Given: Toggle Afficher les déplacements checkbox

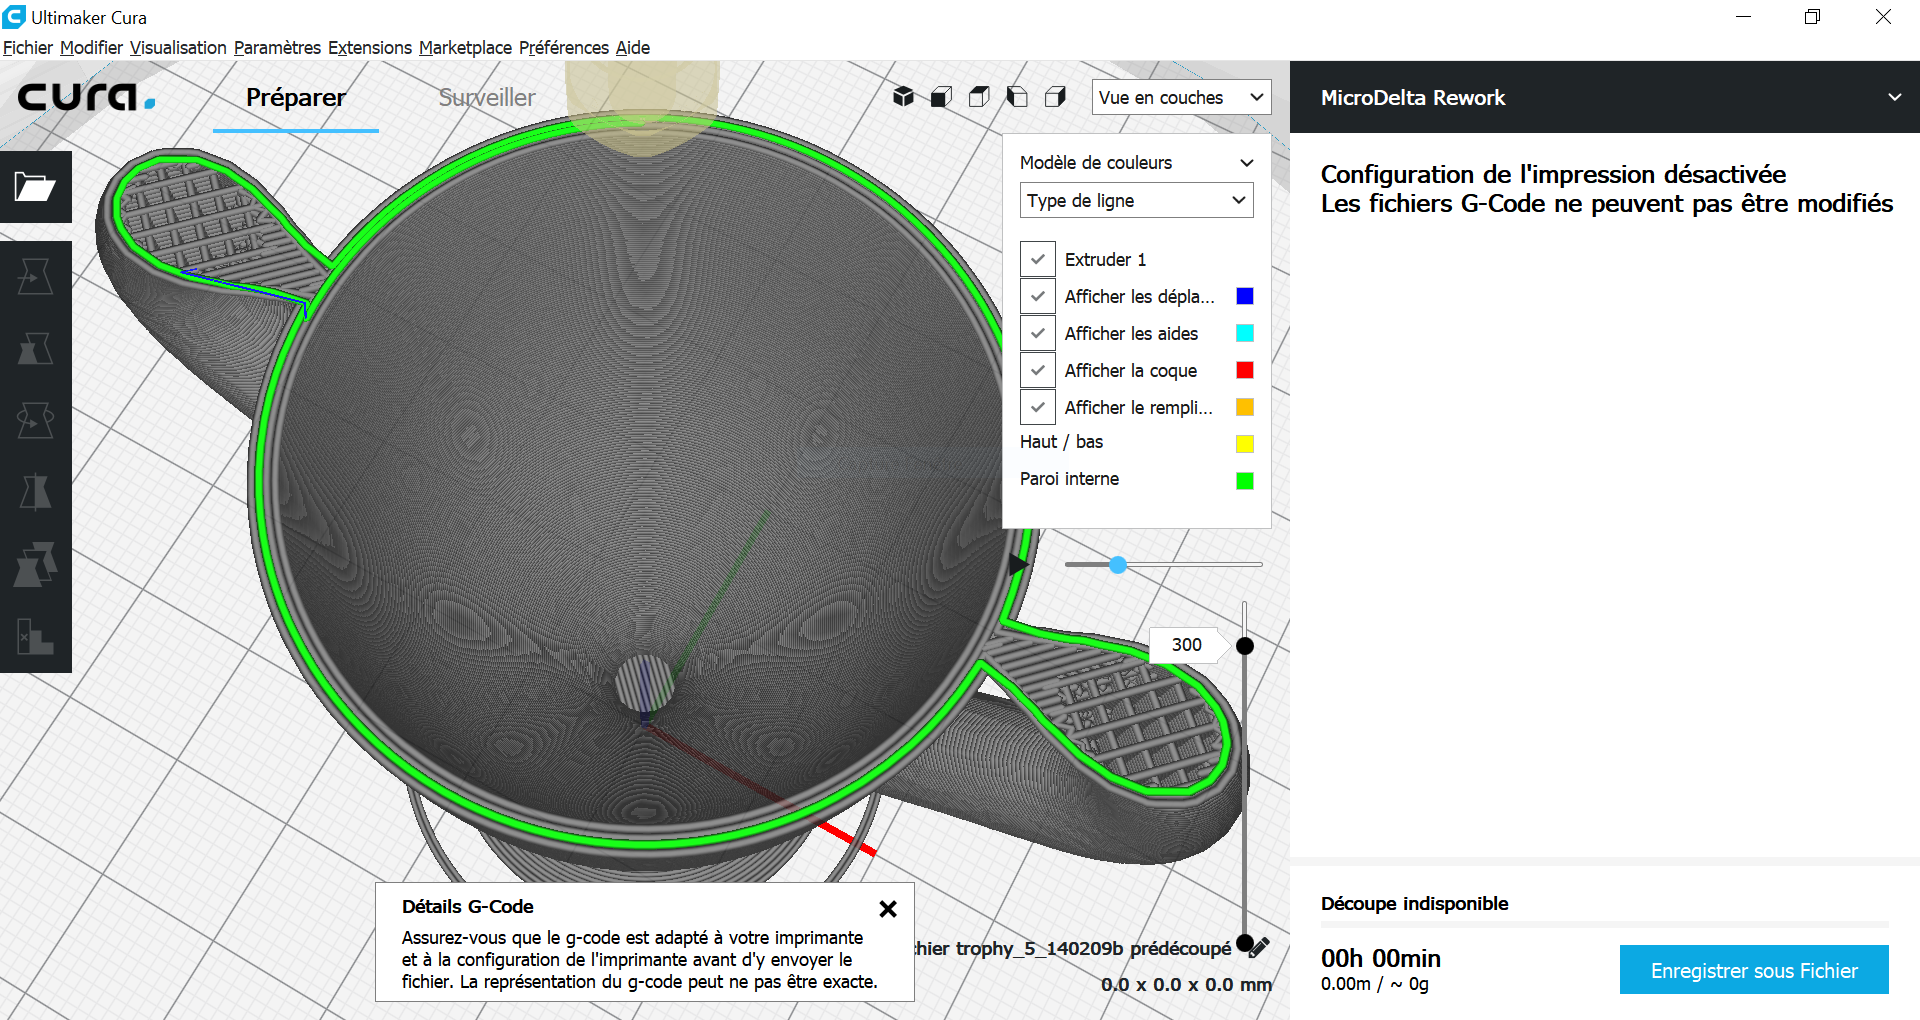Looking at the screenshot, I should (x=1038, y=296).
